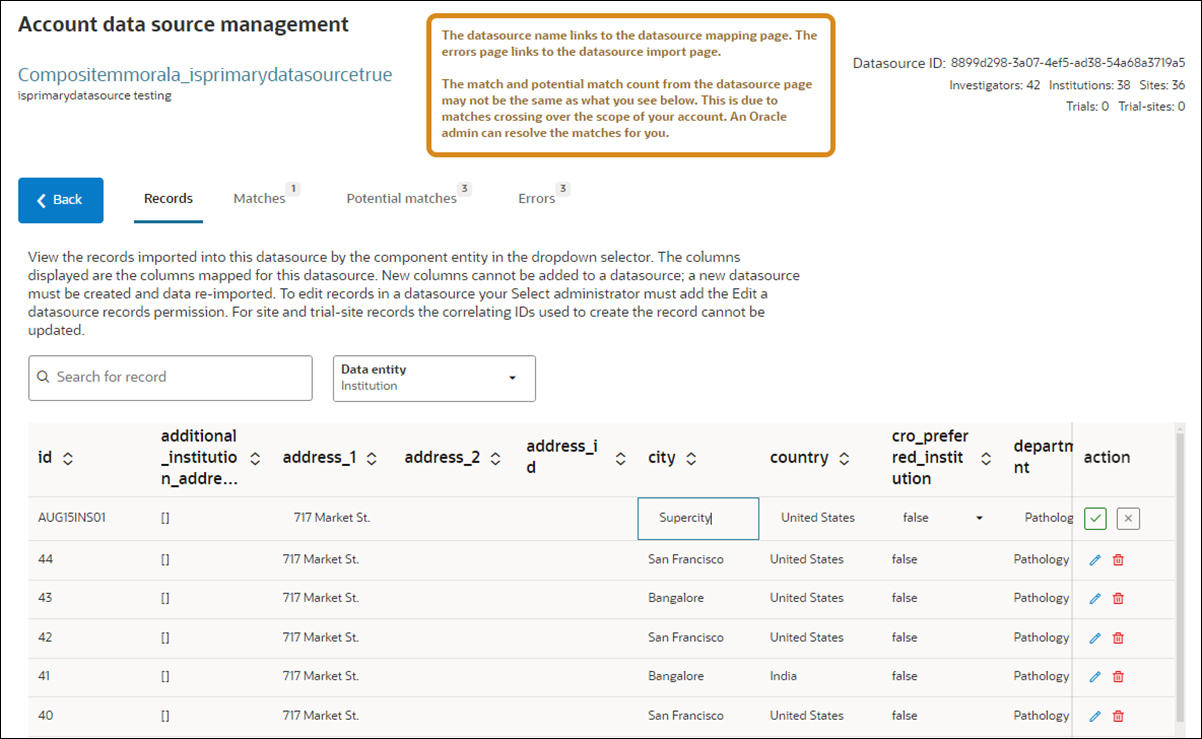The image size is (1202, 739).
Task: Click United States country in row 42
Action: pyautogui.click(x=807, y=638)
